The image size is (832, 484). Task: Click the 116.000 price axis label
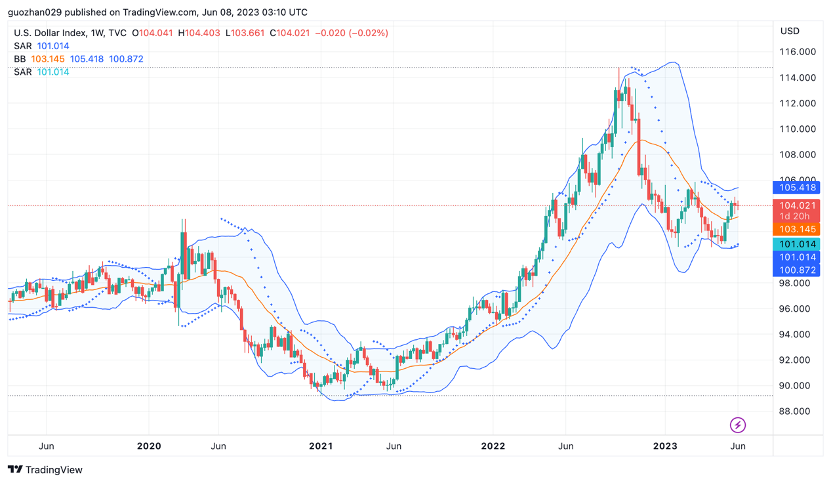pos(797,52)
